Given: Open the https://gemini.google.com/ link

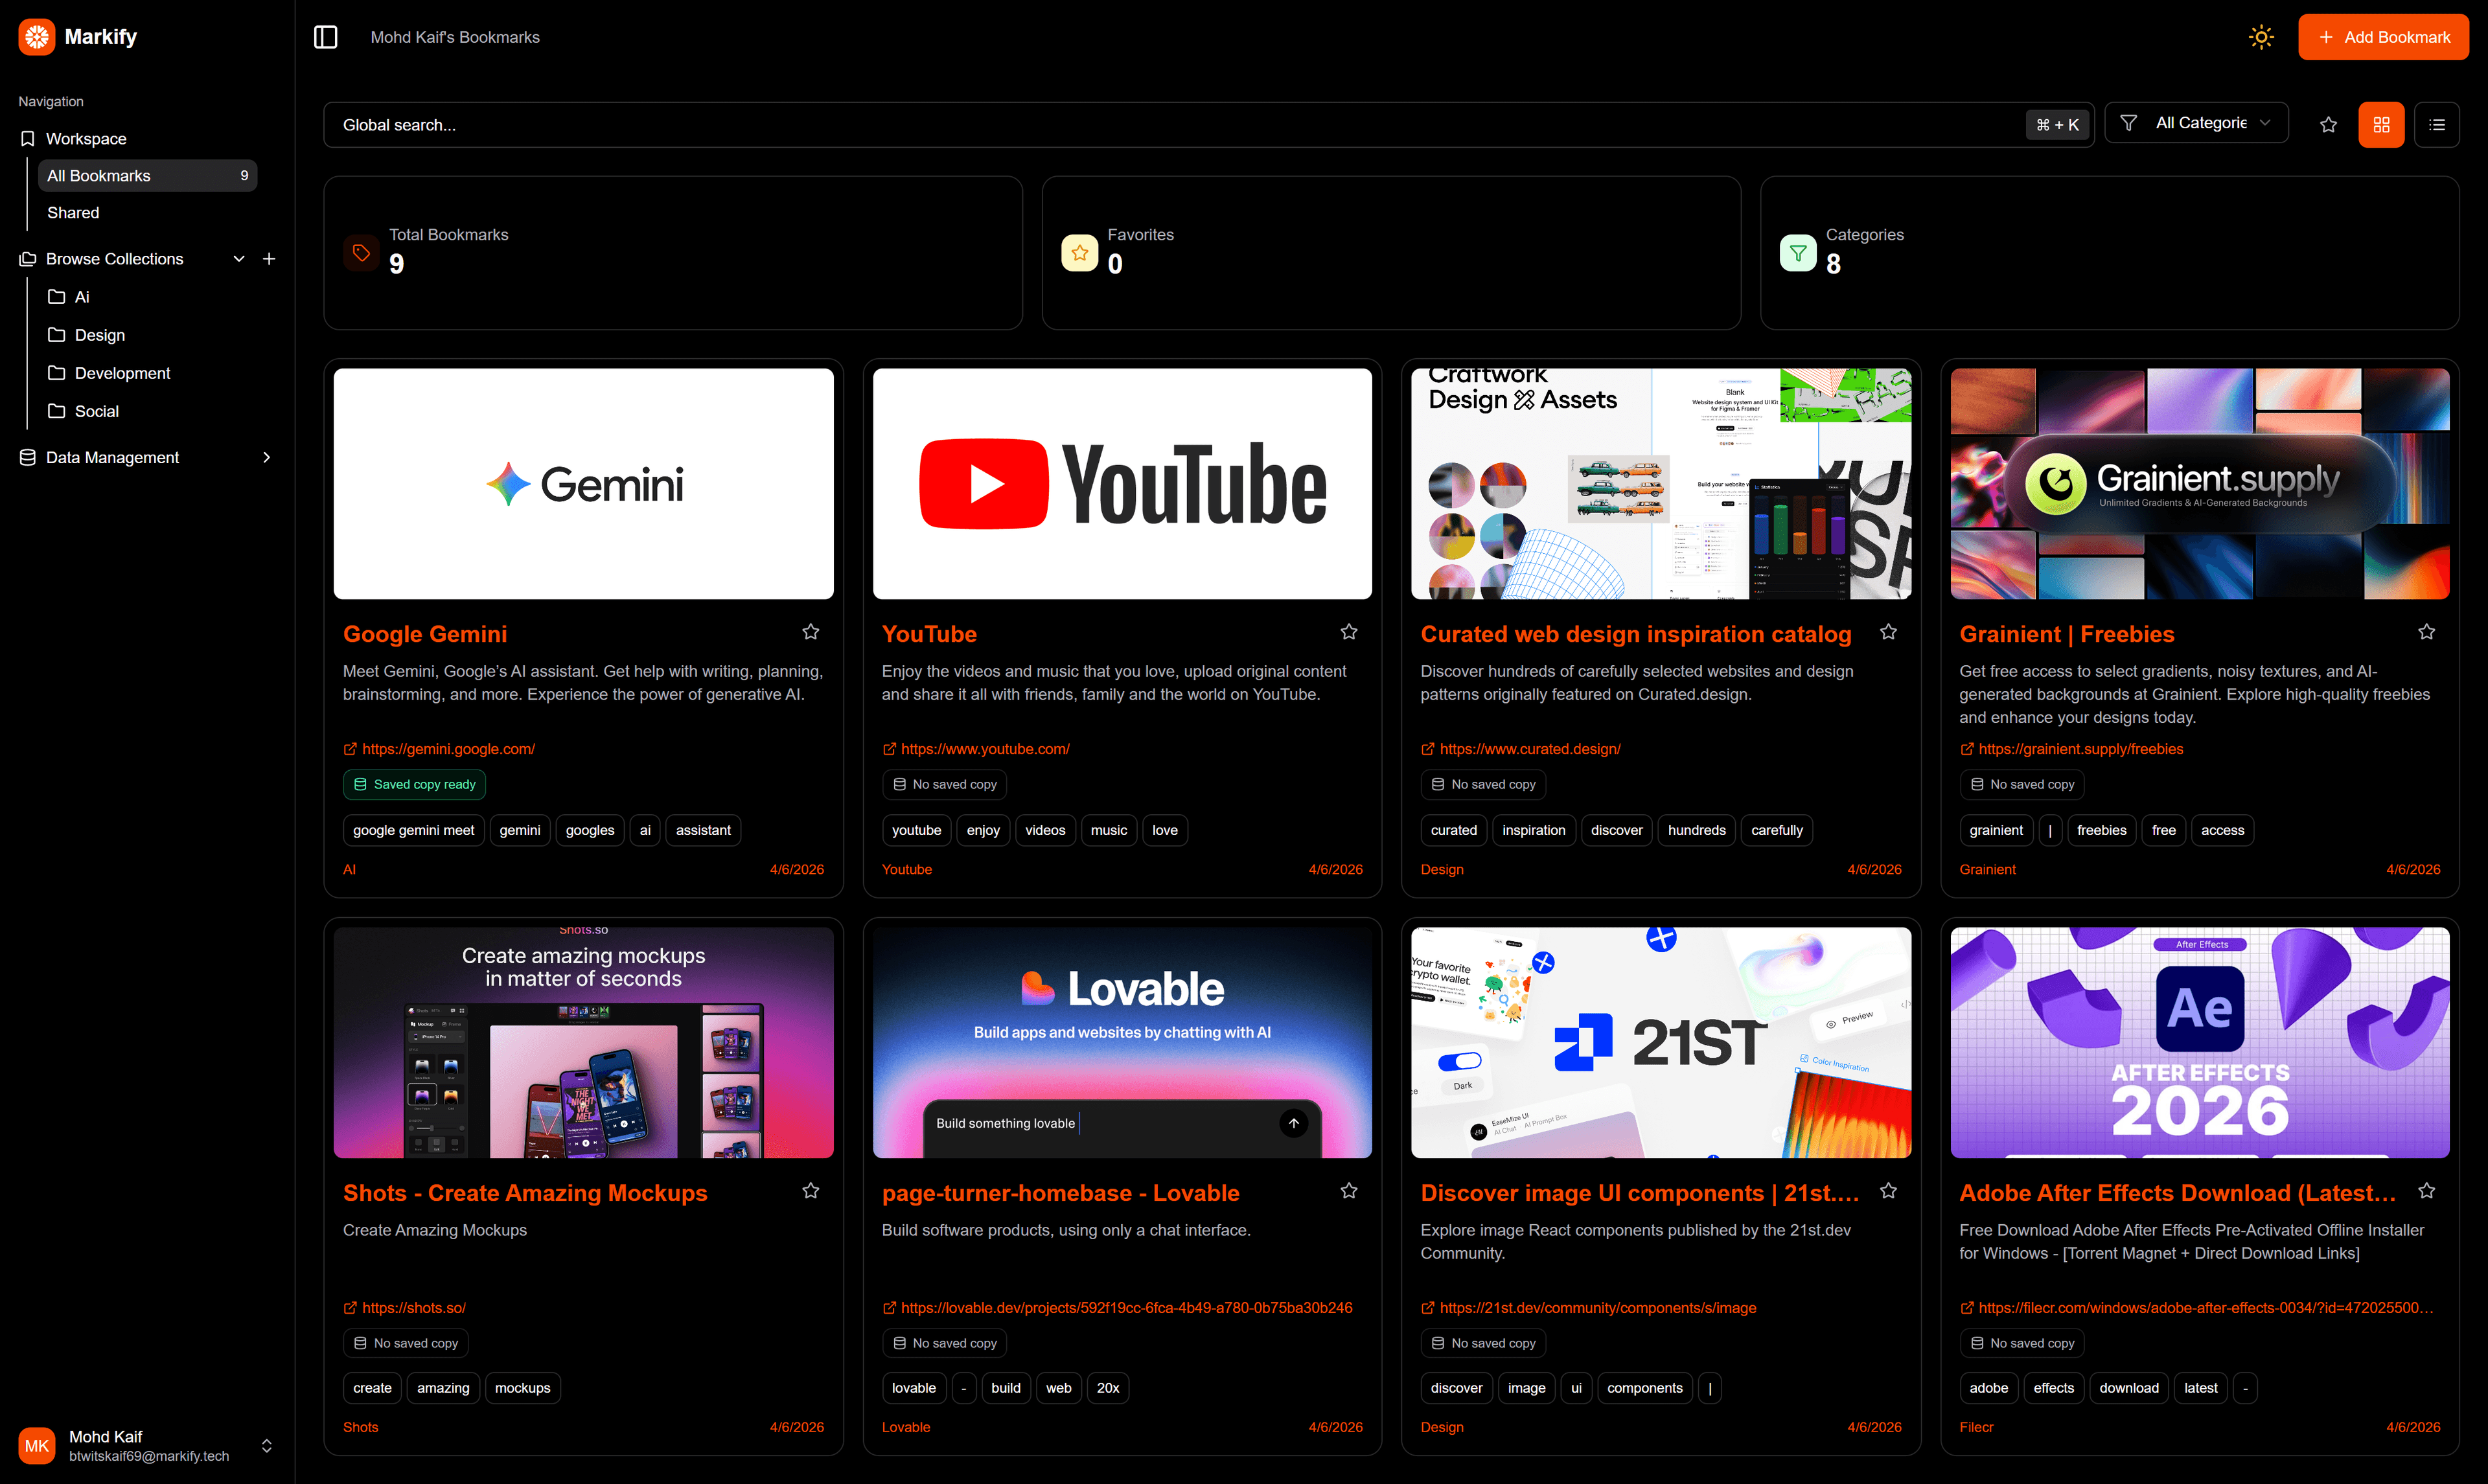Looking at the screenshot, I should coord(448,748).
